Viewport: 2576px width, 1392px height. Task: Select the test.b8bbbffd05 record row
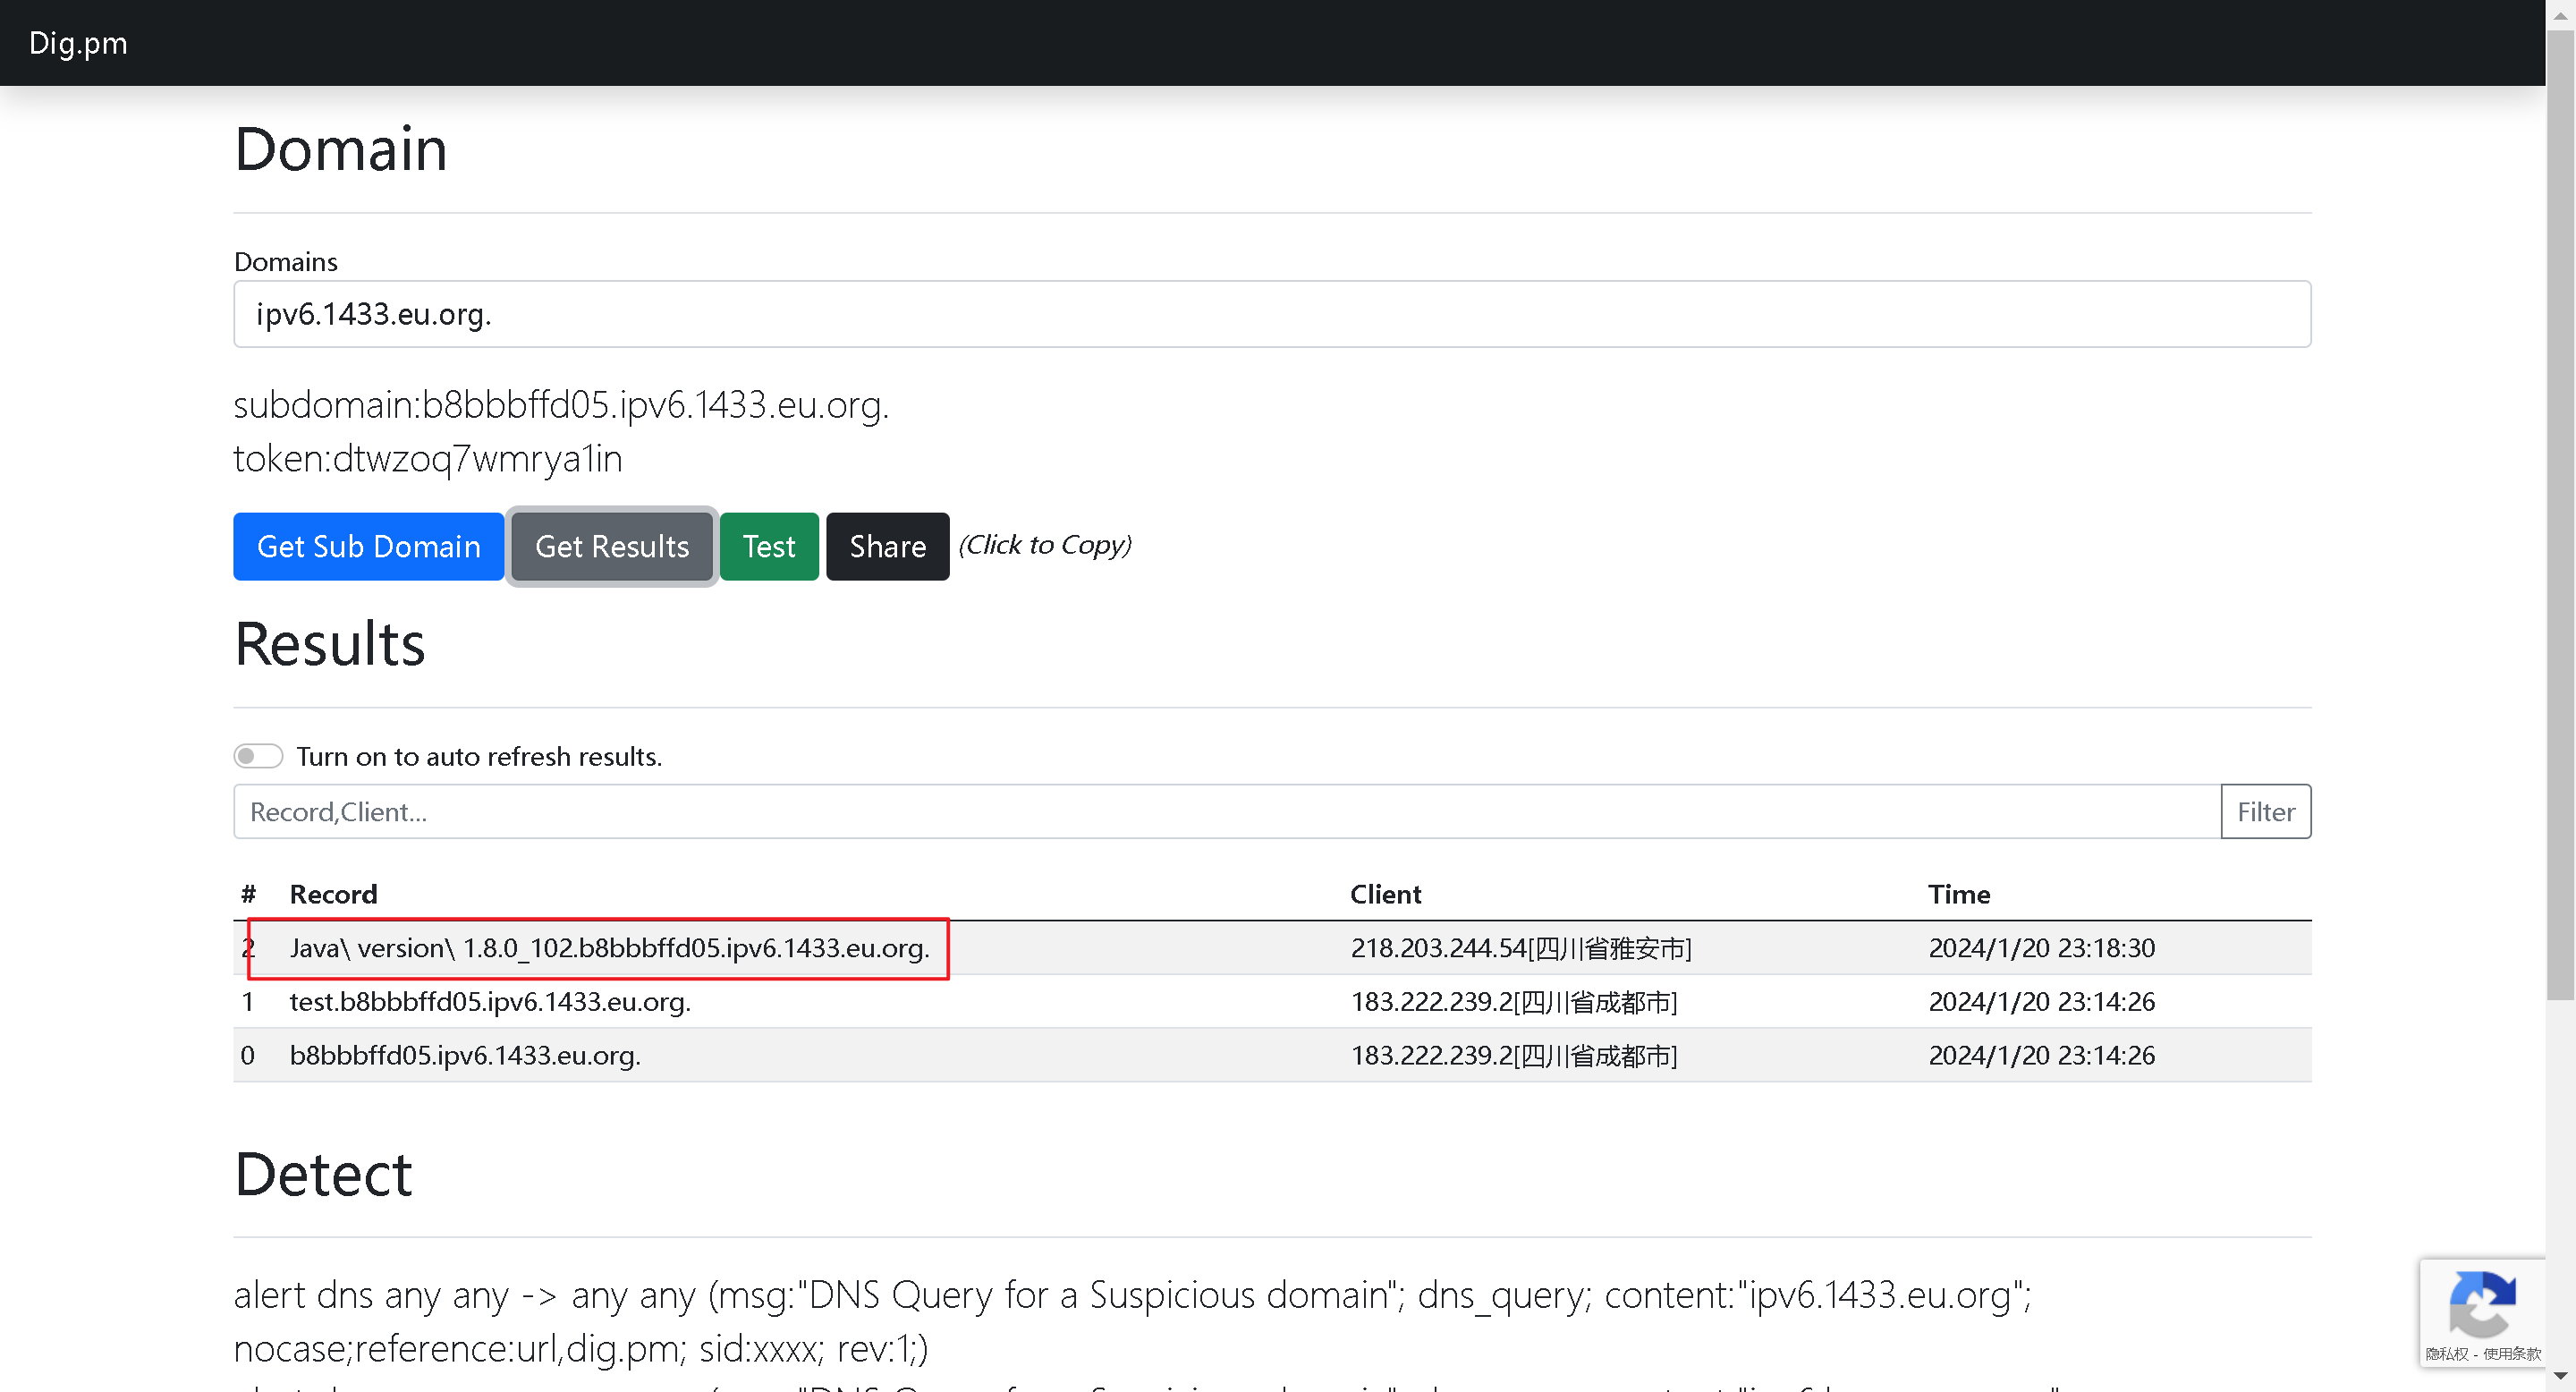pos(490,1001)
